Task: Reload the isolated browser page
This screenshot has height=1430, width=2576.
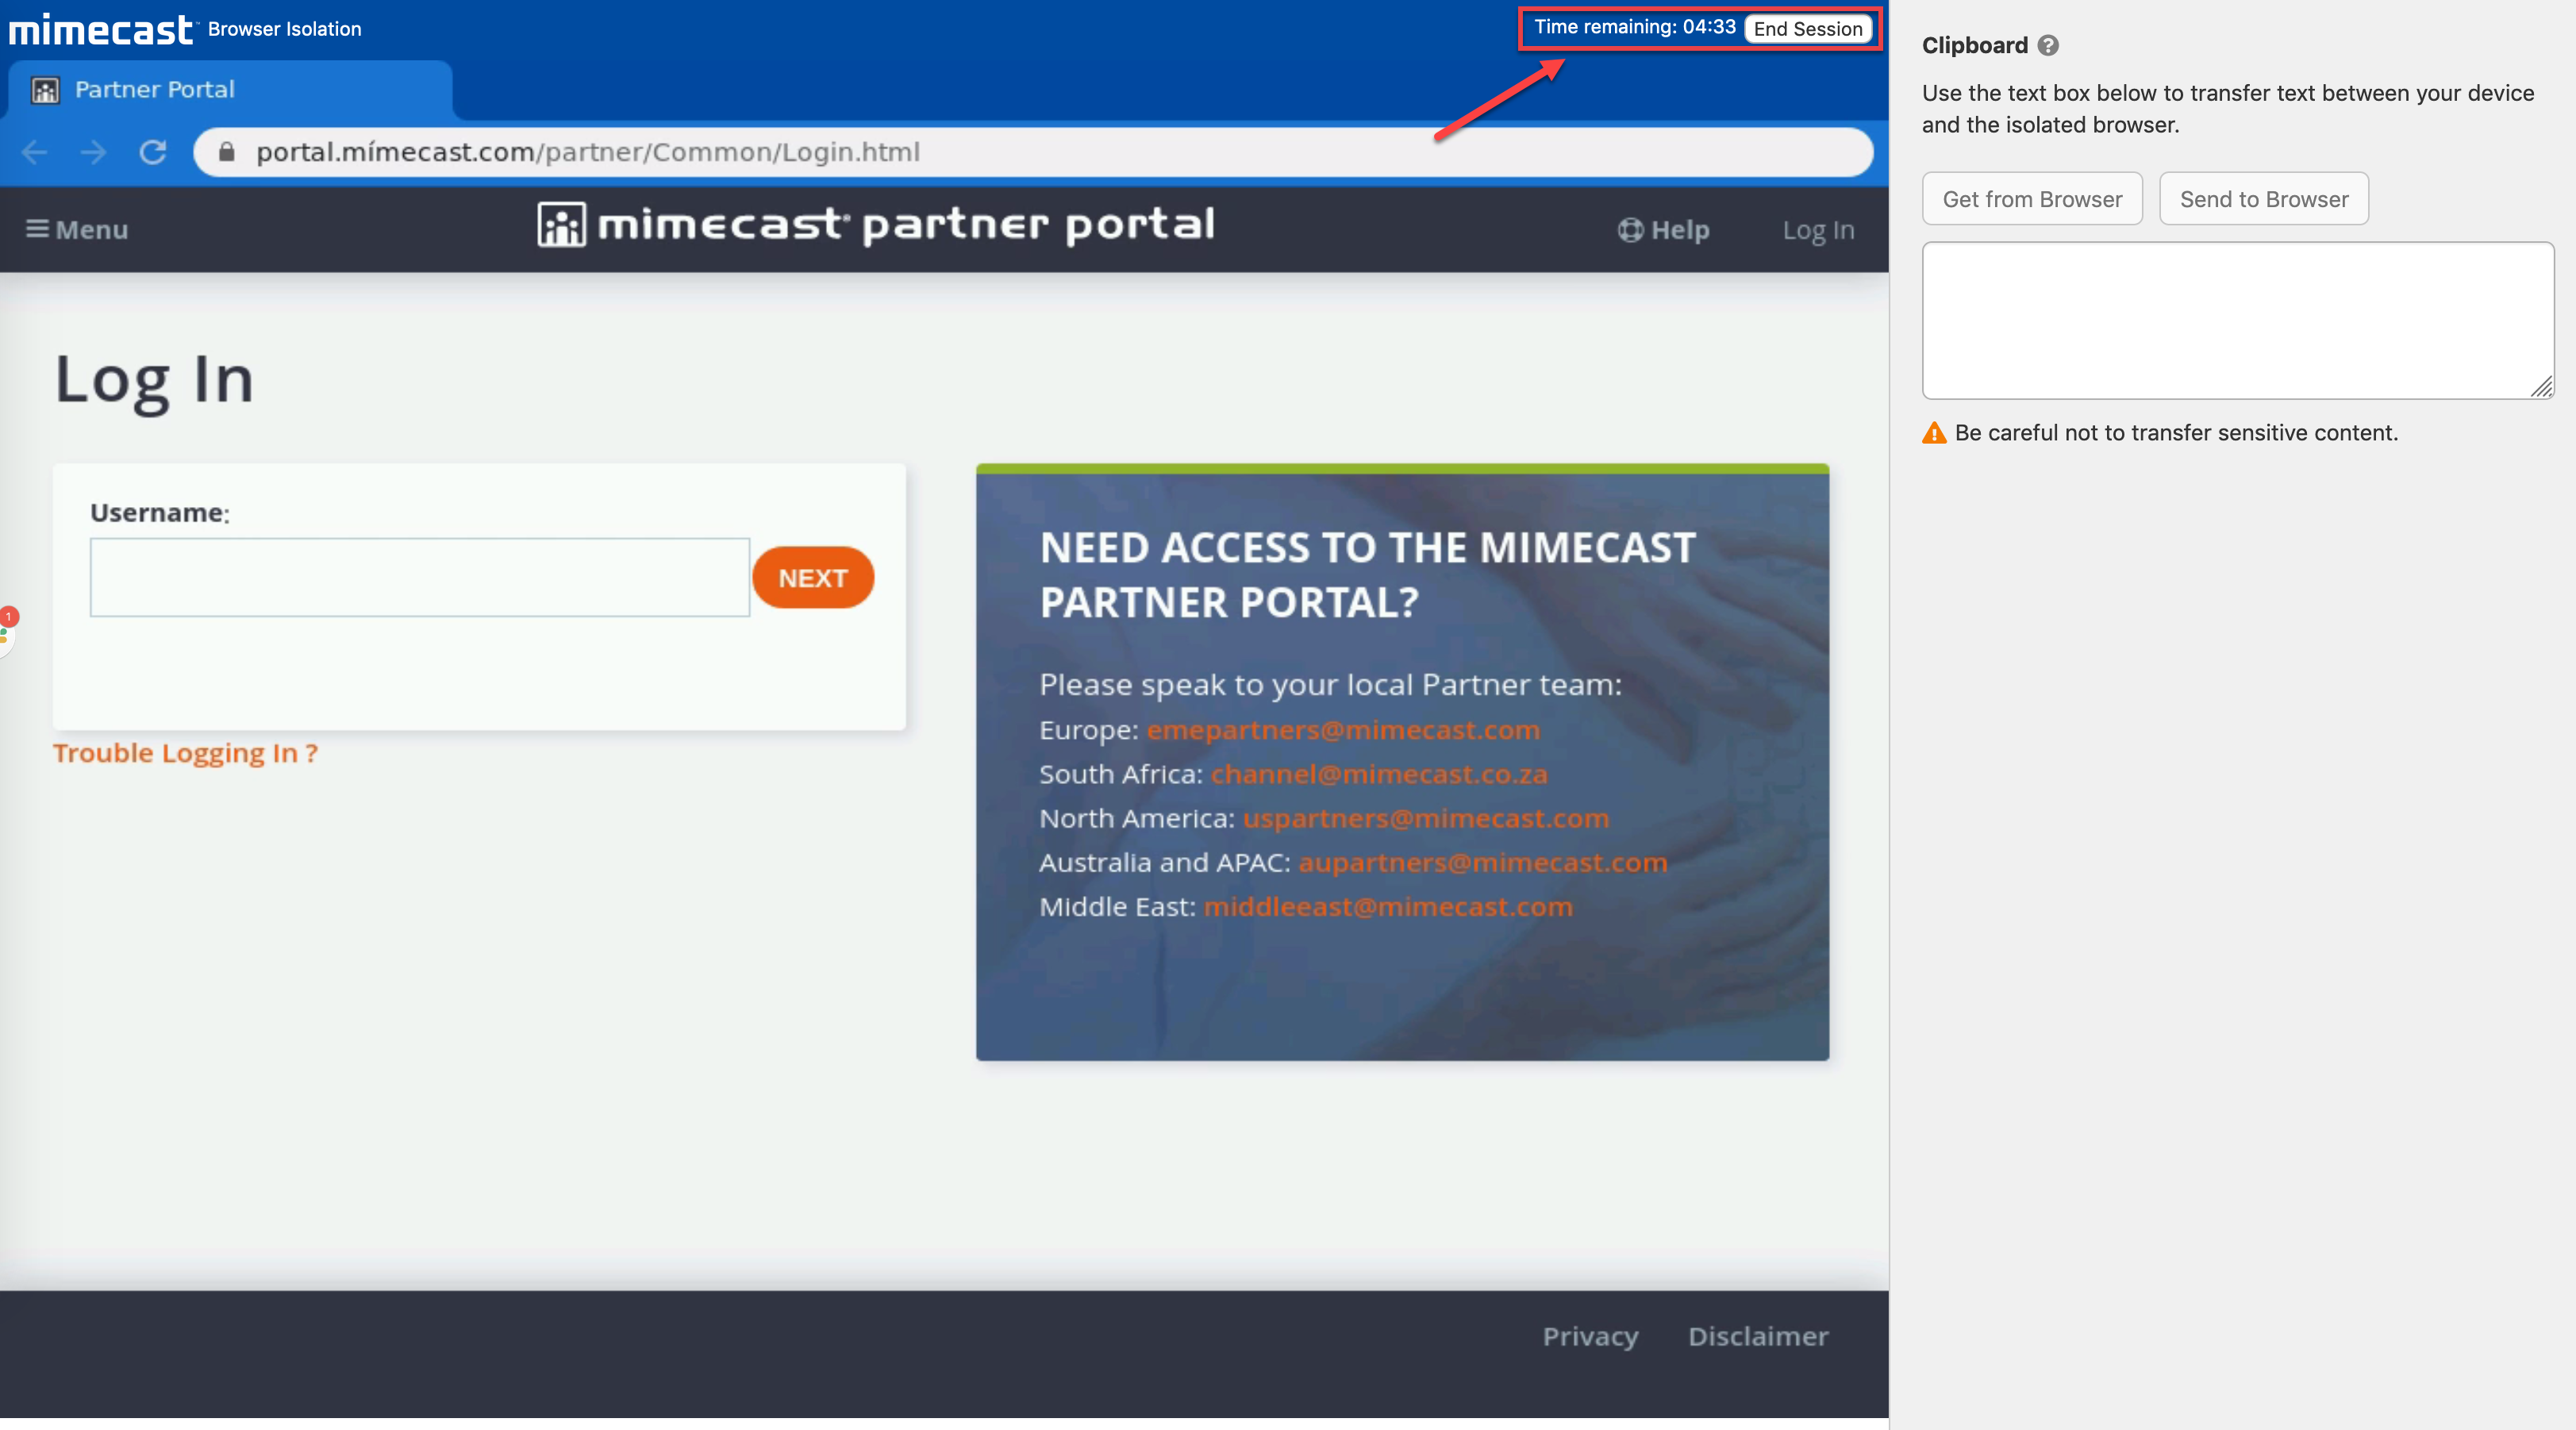Action: (153, 152)
